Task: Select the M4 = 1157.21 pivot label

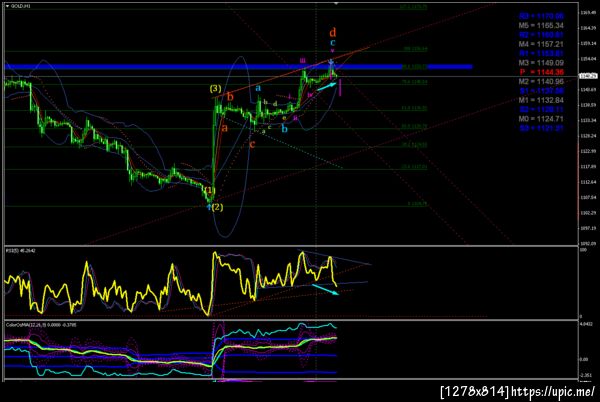Action: (541, 44)
